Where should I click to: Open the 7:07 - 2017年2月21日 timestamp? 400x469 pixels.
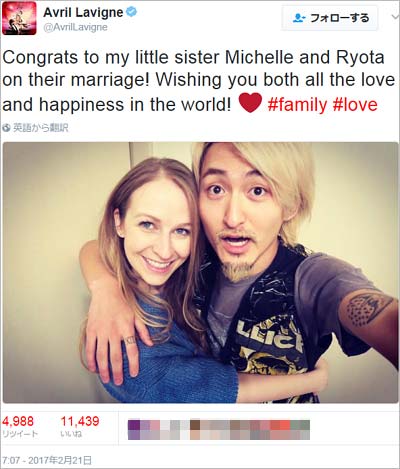(x=47, y=461)
